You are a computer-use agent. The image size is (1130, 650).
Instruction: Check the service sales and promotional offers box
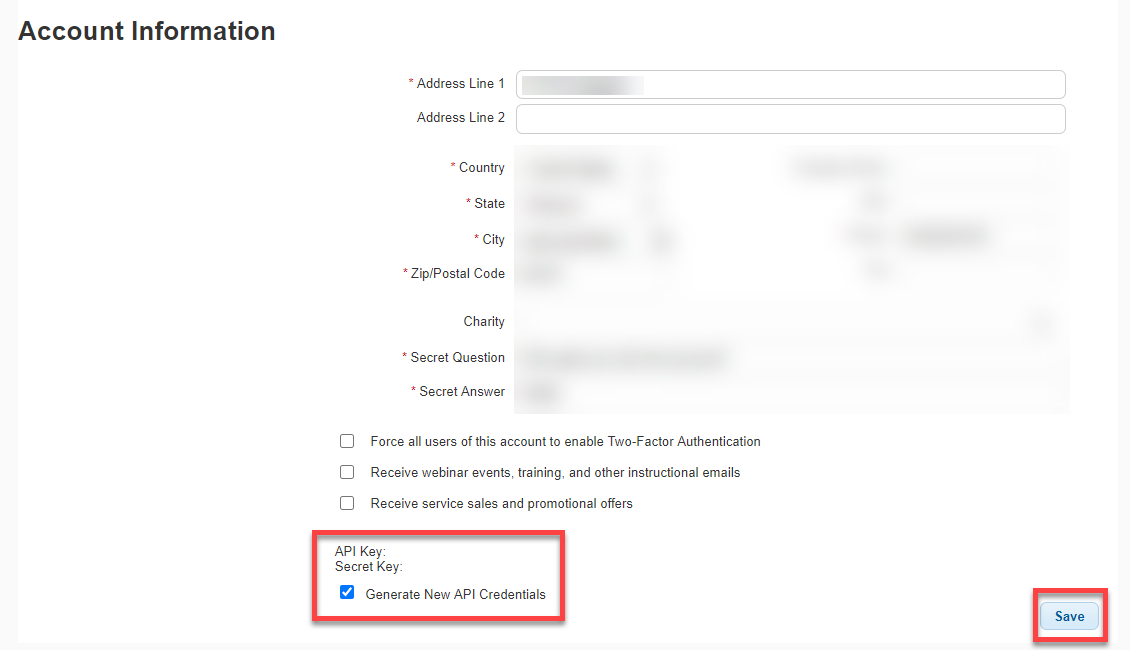347,503
